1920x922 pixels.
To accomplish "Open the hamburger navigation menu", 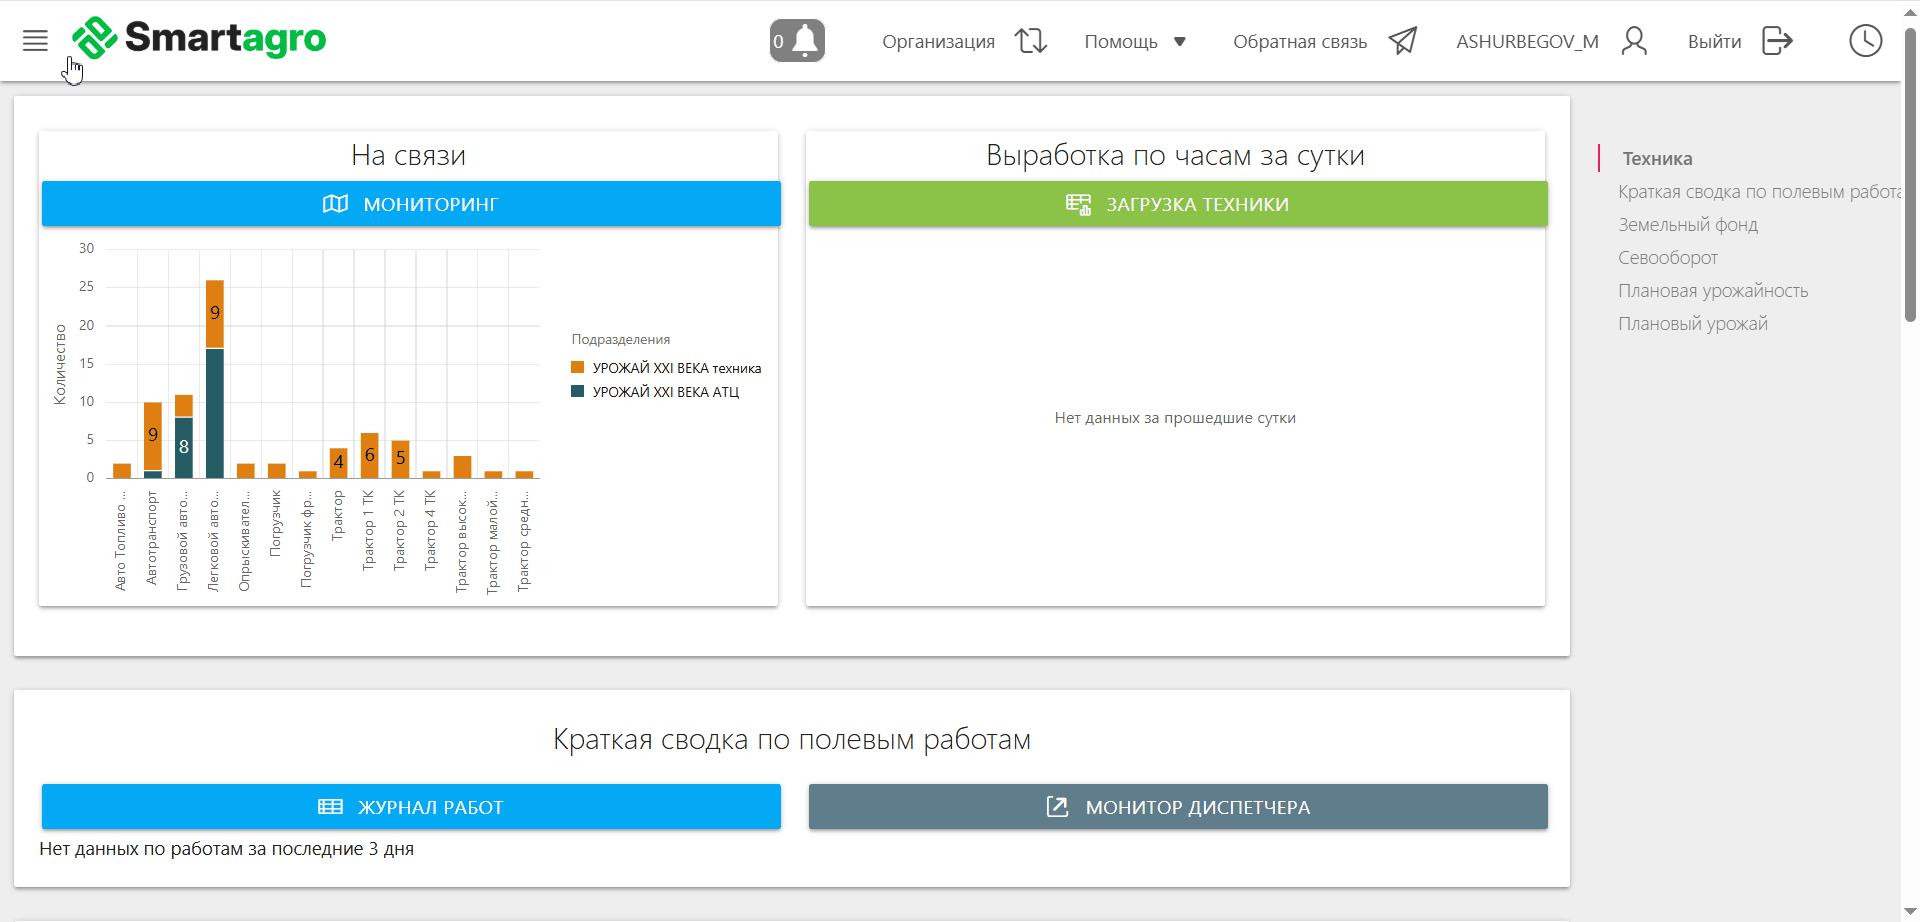I will click(35, 41).
